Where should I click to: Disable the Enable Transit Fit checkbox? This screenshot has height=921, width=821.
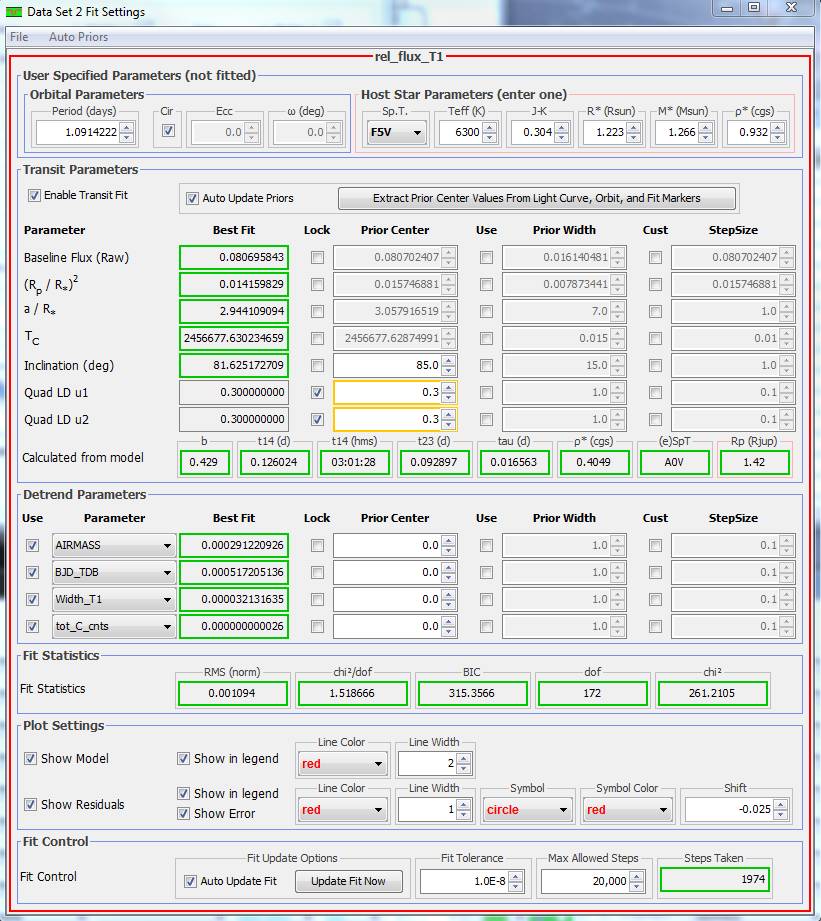(x=34, y=195)
